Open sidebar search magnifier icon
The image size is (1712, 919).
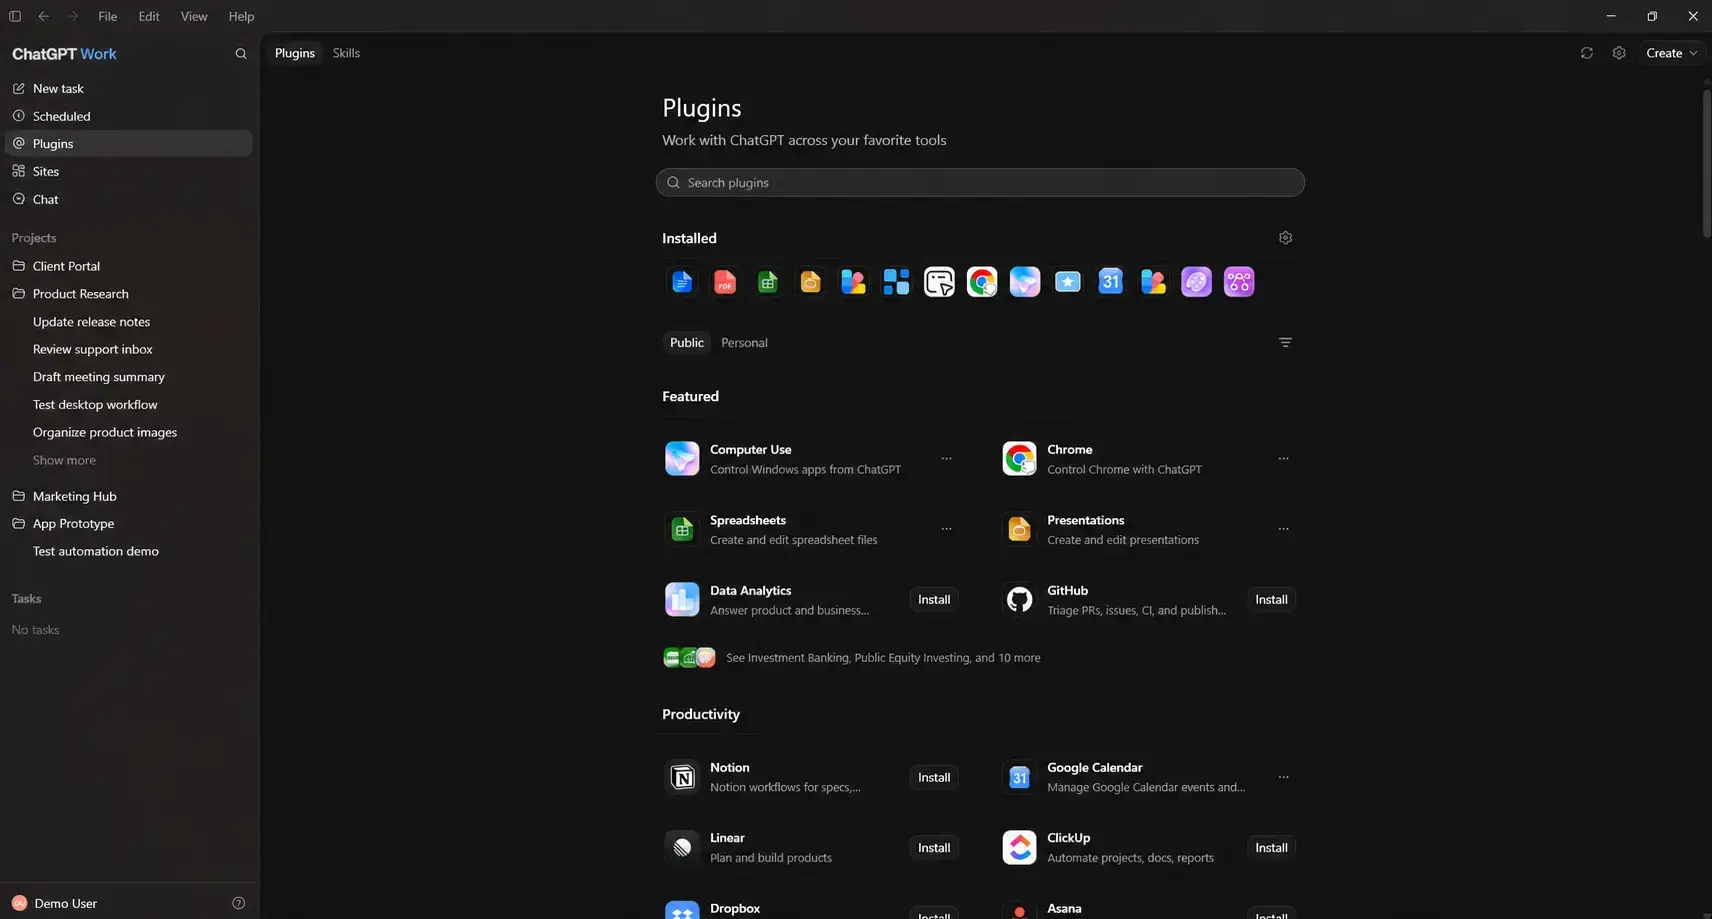click(x=241, y=54)
